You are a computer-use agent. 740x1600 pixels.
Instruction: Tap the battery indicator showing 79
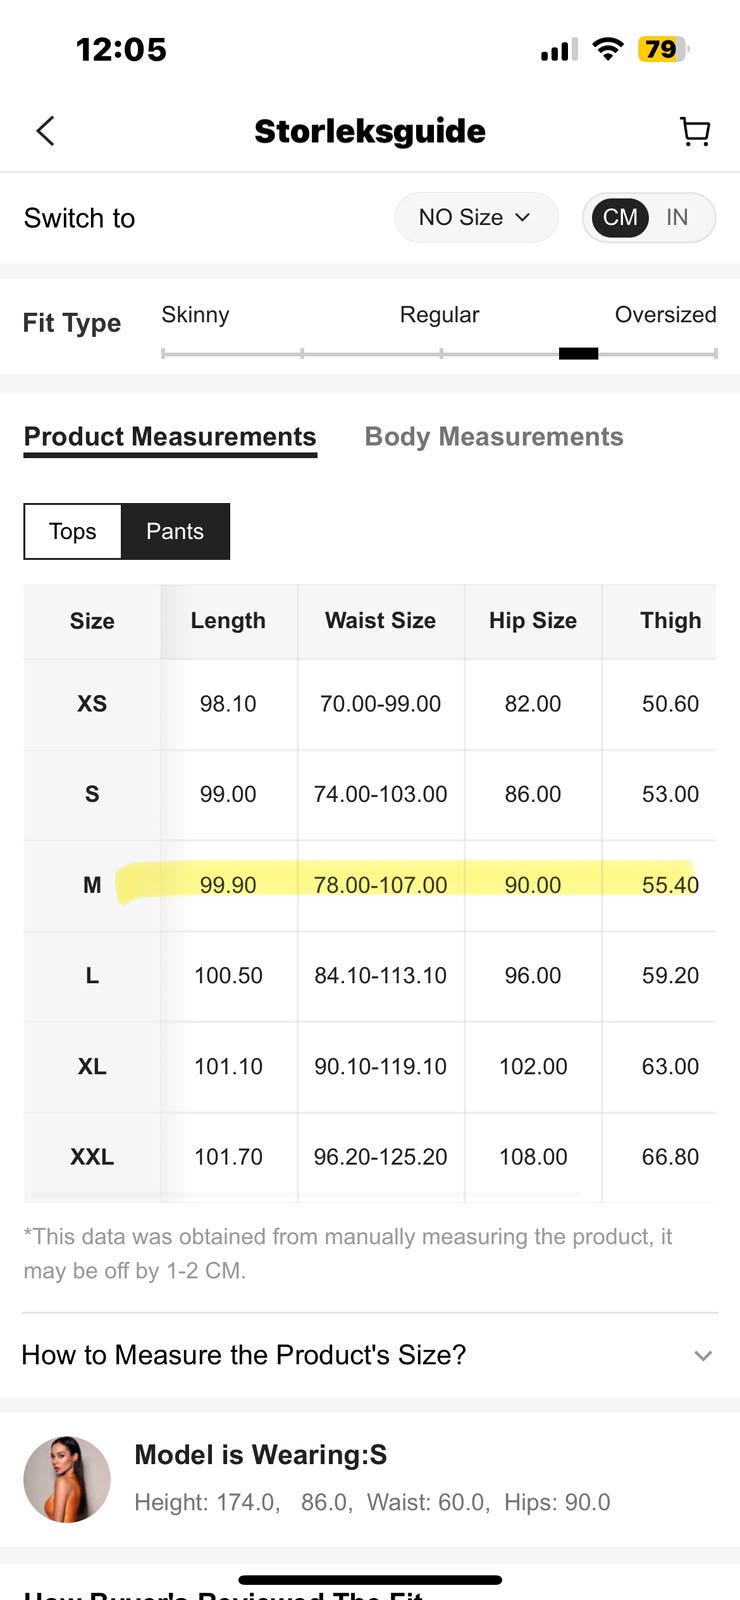662,49
